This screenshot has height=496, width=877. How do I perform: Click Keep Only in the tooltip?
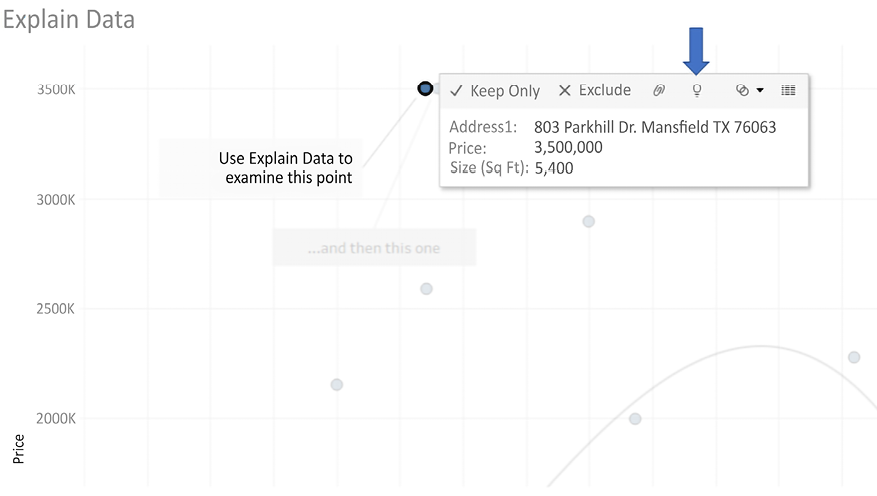point(495,91)
